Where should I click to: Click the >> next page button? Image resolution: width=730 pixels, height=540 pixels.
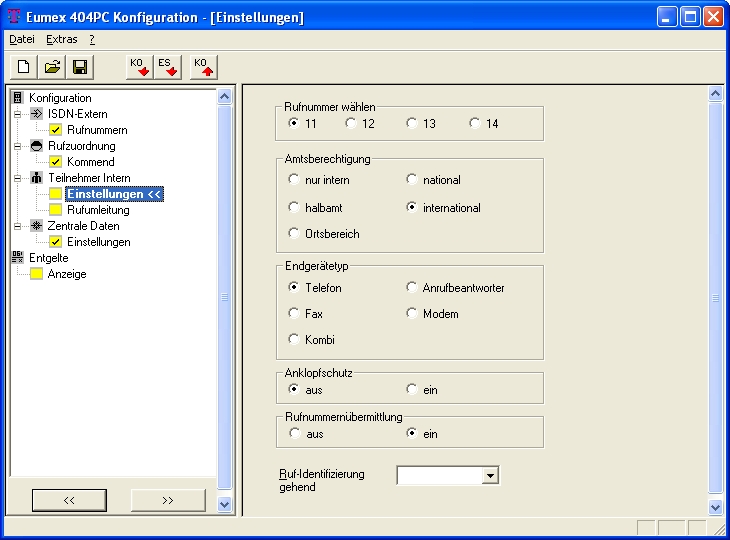[x=168, y=500]
